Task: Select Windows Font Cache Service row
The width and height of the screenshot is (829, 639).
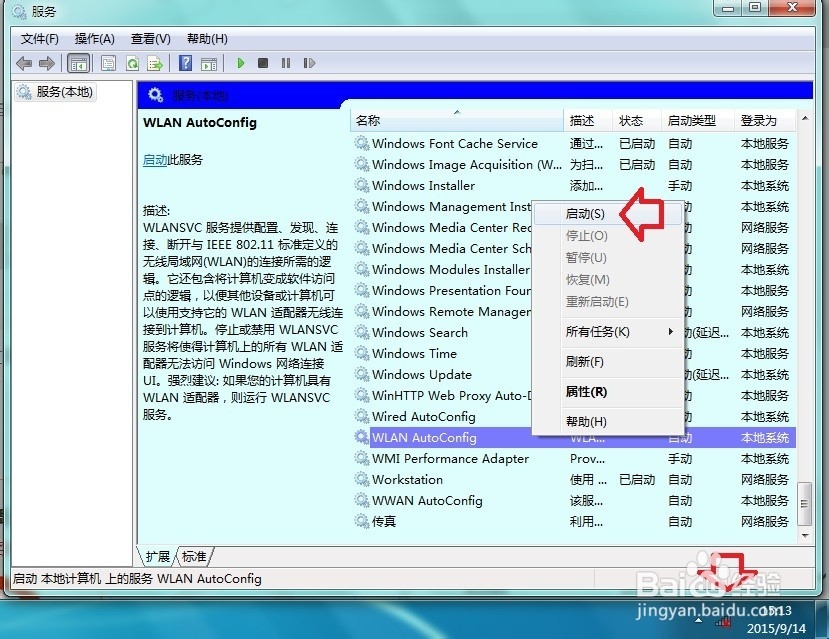Action: (x=574, y=144)
